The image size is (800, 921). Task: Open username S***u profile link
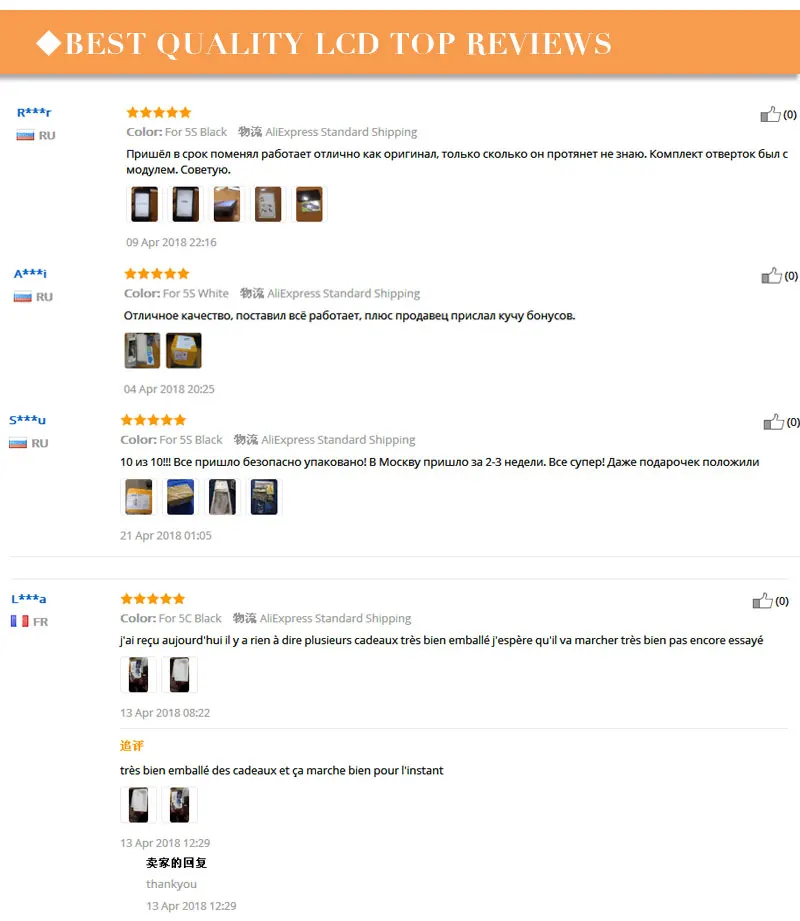click(x=28, y=420)
